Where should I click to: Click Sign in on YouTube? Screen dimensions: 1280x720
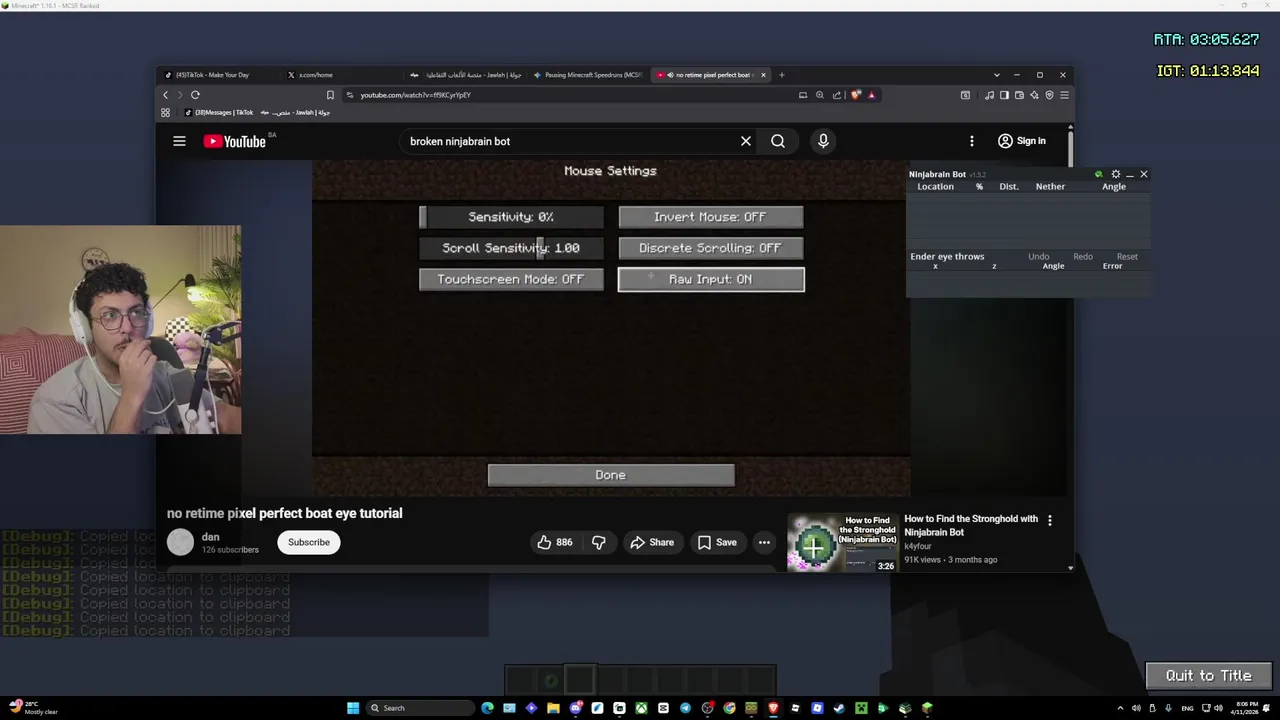tap(1021, 141)
